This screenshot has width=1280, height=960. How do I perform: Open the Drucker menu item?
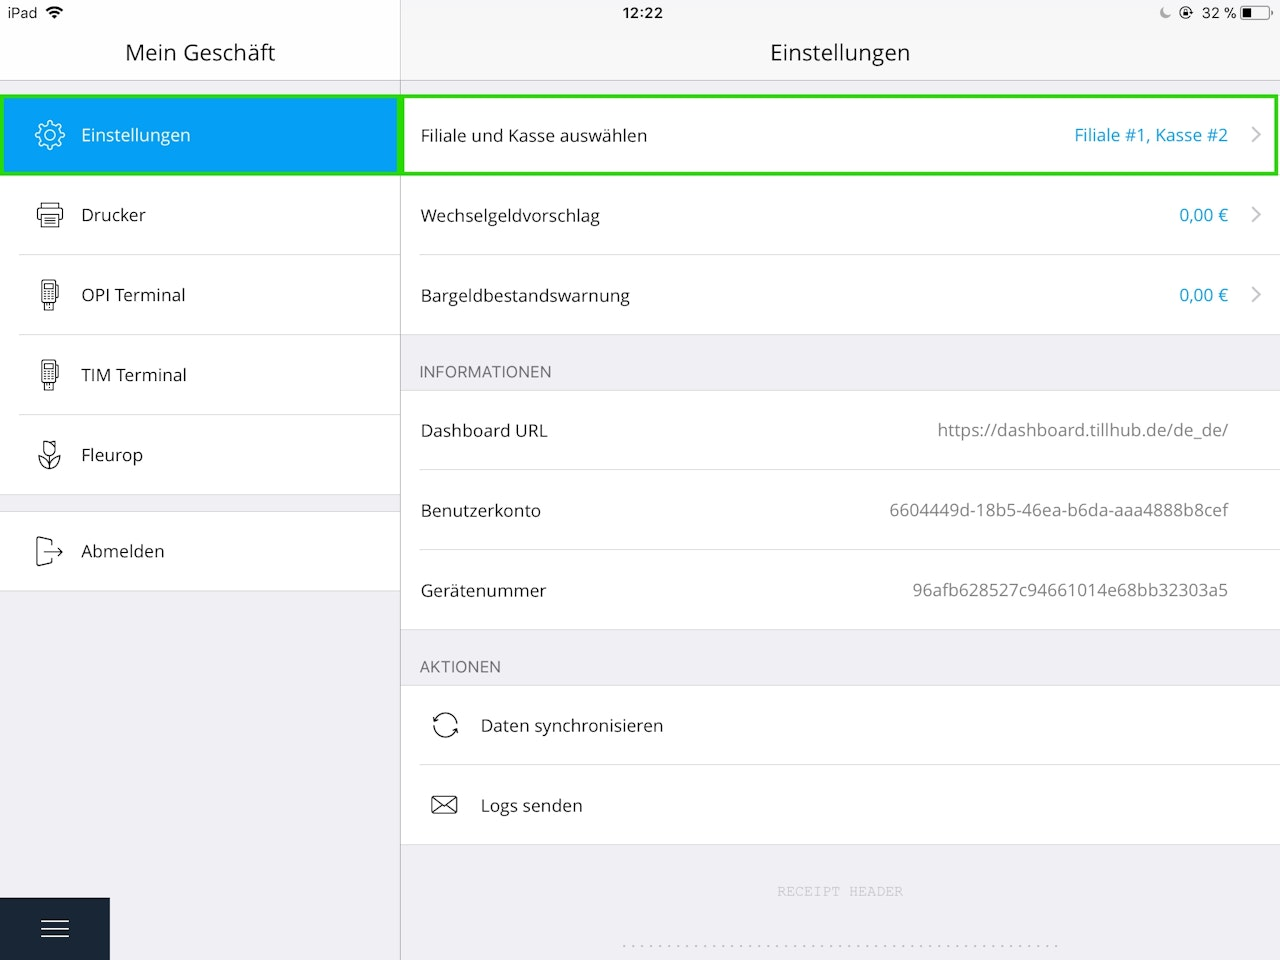(200, 215)
